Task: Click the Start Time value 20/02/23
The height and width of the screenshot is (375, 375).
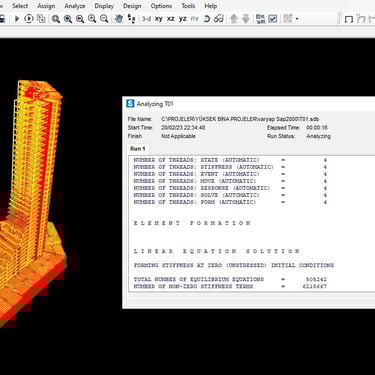Action: point(183,128)
